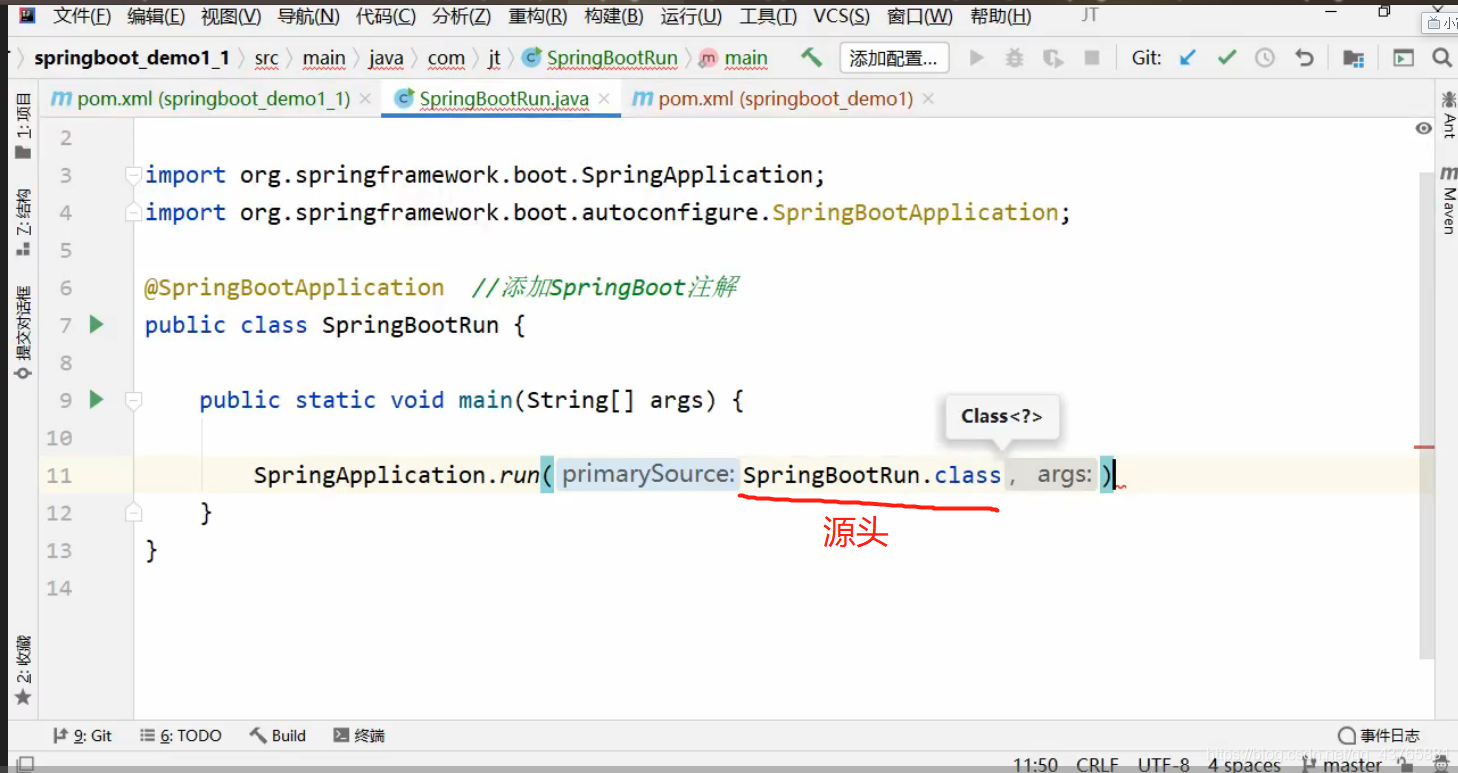This screenshot has width=1458, height=773.
Task: Click the fold end marker on line 12
Action: [x=133, y=512]
